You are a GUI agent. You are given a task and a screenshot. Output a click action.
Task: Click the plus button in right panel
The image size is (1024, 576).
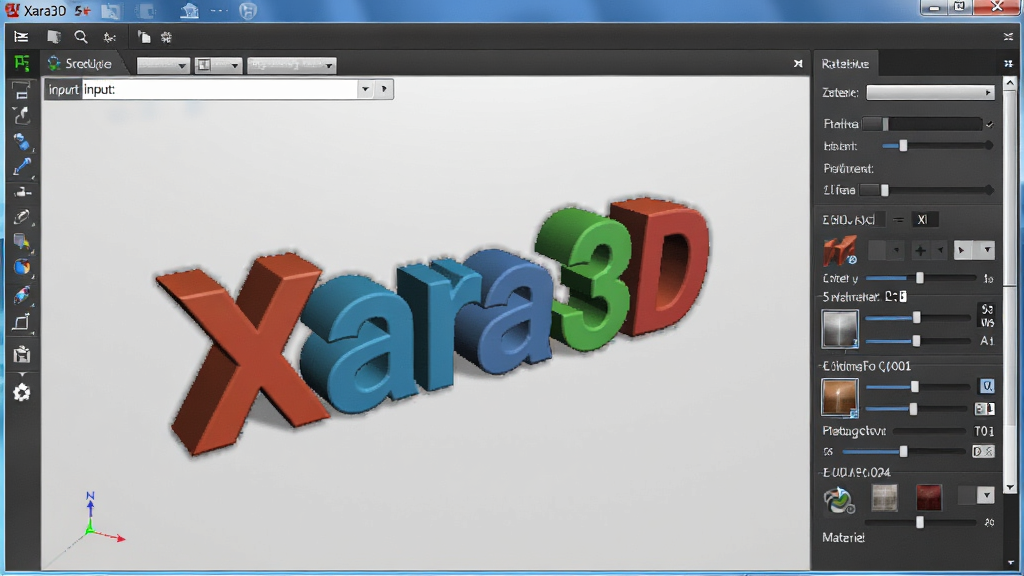(x=920, y=250)
